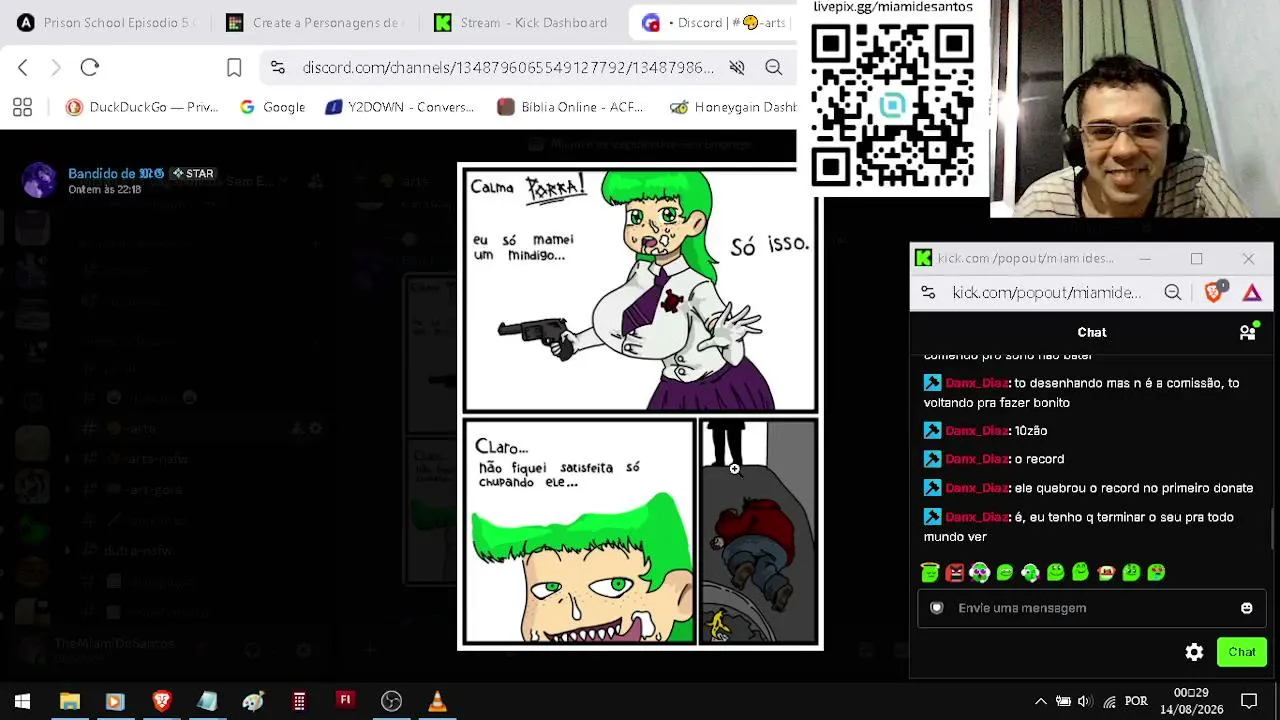Click Bandido de MG's avatar
This screenshot has width=1280, height=720.
pyautogui.click(x=39, y=180)
